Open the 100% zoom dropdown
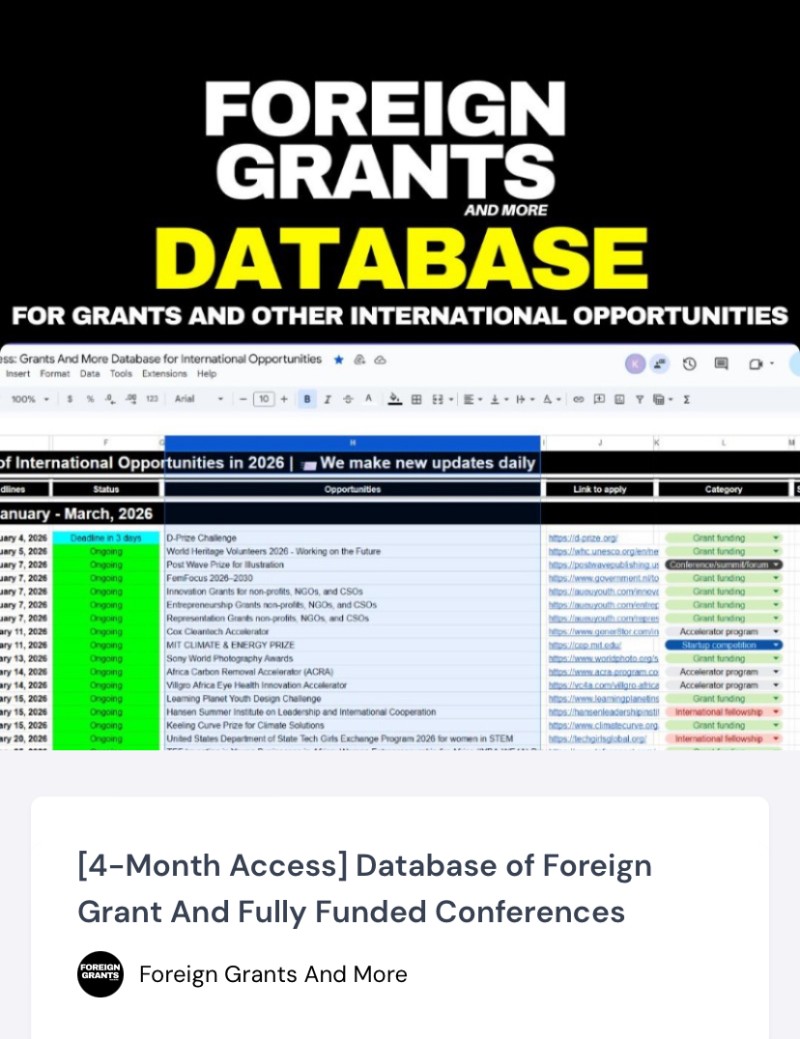This screenshot has height=1039, width=800. coord(30,399)
